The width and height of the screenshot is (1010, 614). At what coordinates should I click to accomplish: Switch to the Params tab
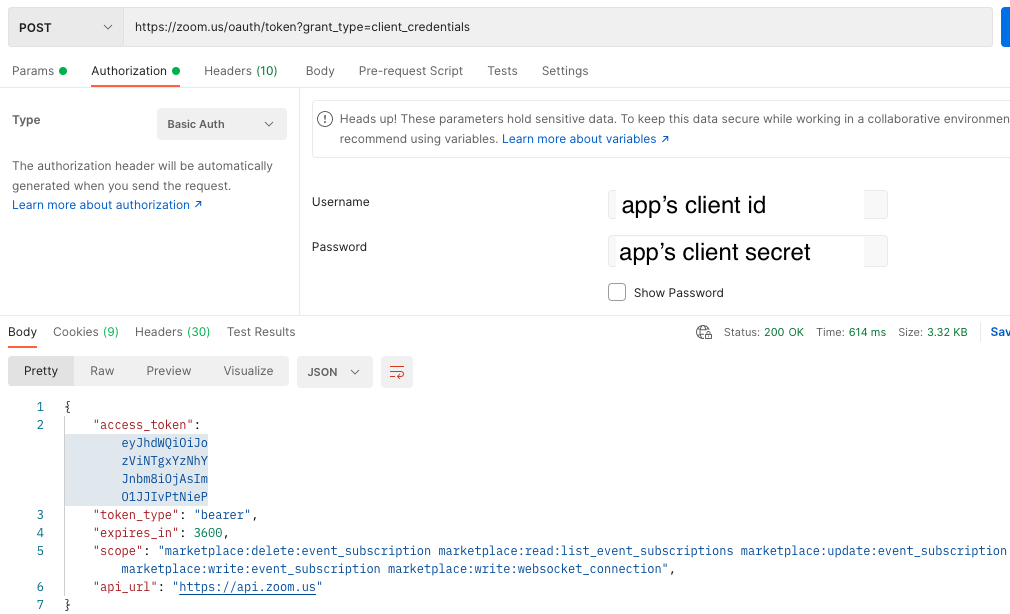click(x=34, y=71)
